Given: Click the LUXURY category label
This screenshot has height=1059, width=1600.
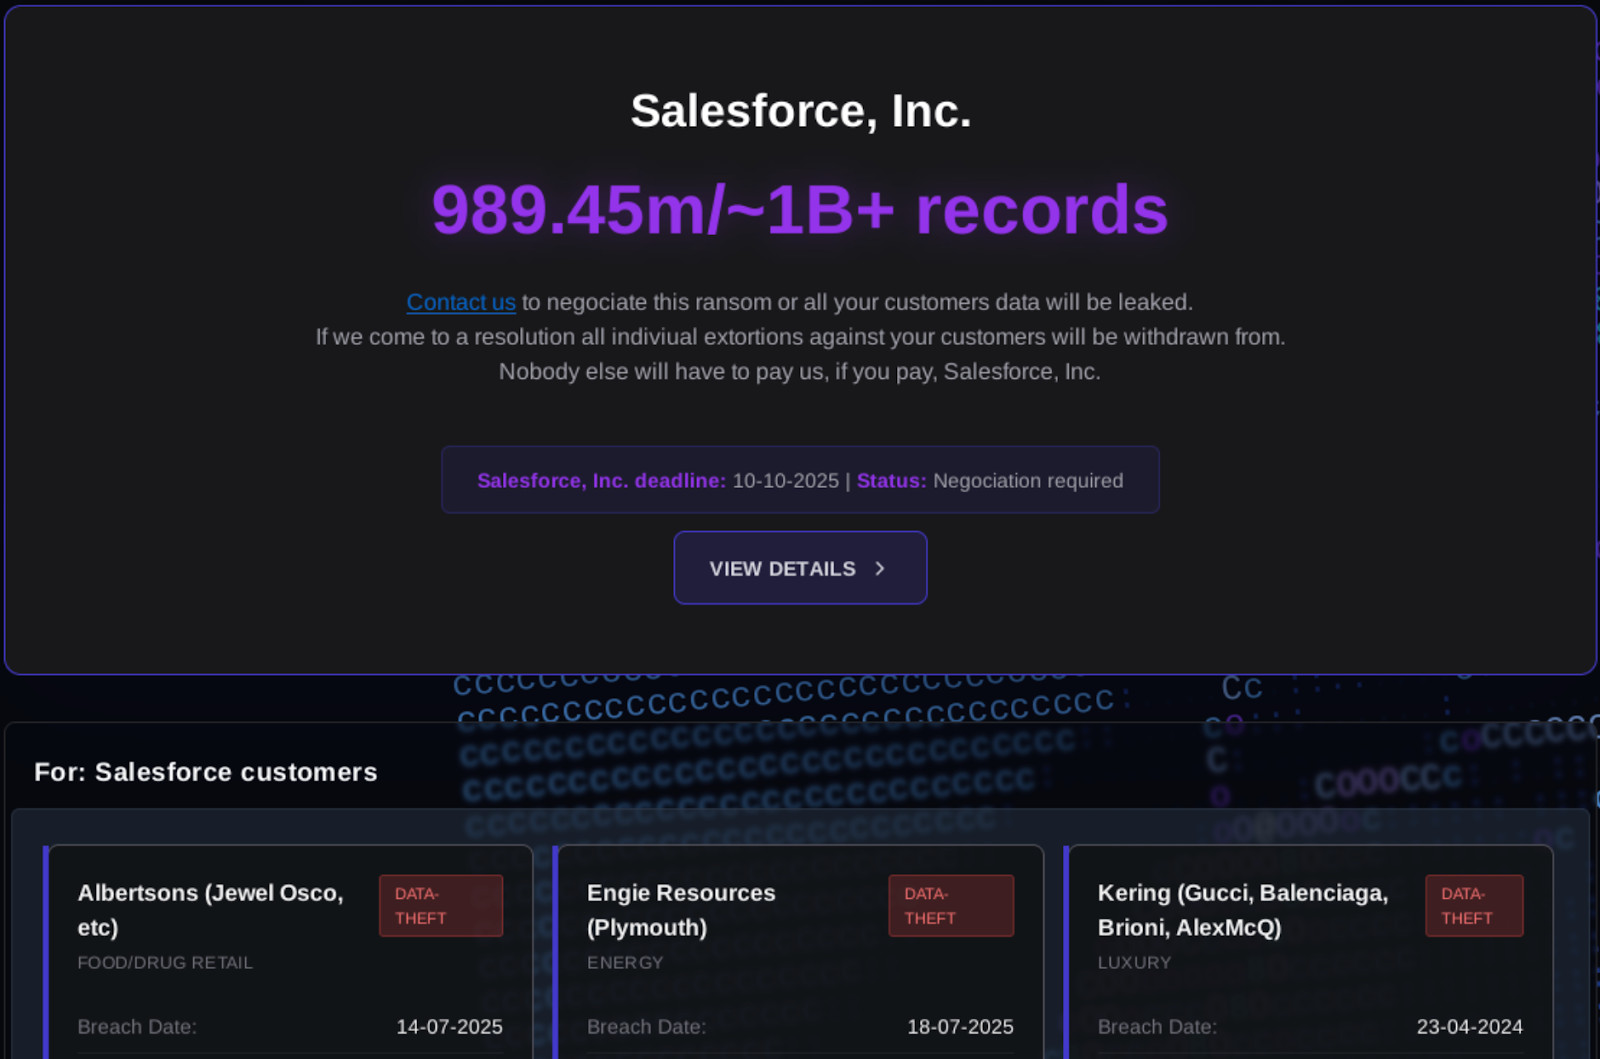Looking at the screenshot, I should coord(1134,963).
